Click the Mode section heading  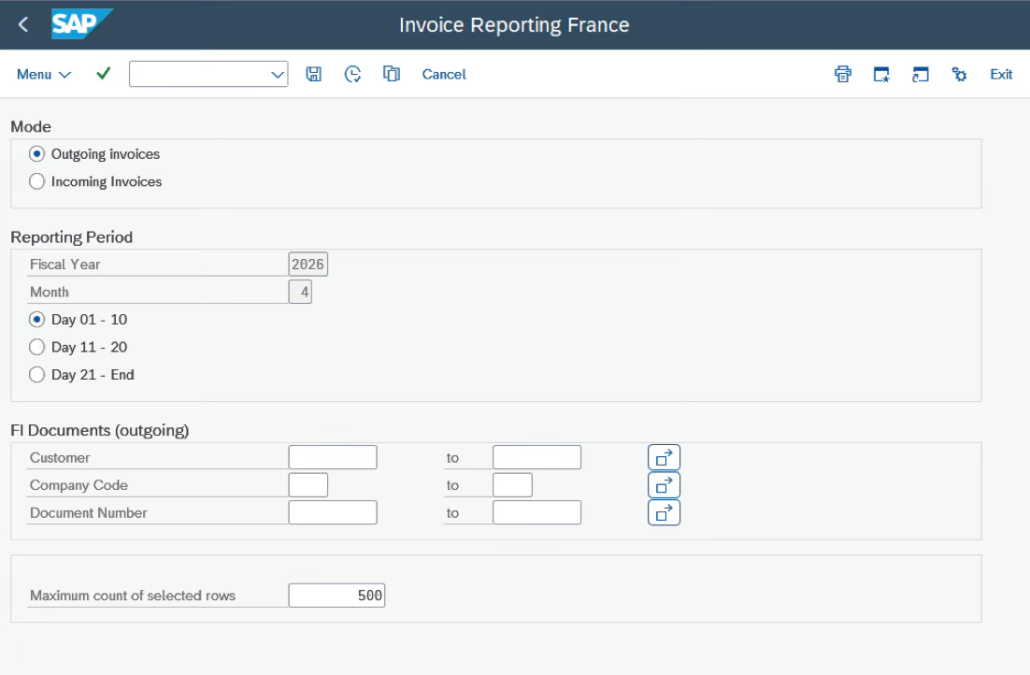click(31, 127)
